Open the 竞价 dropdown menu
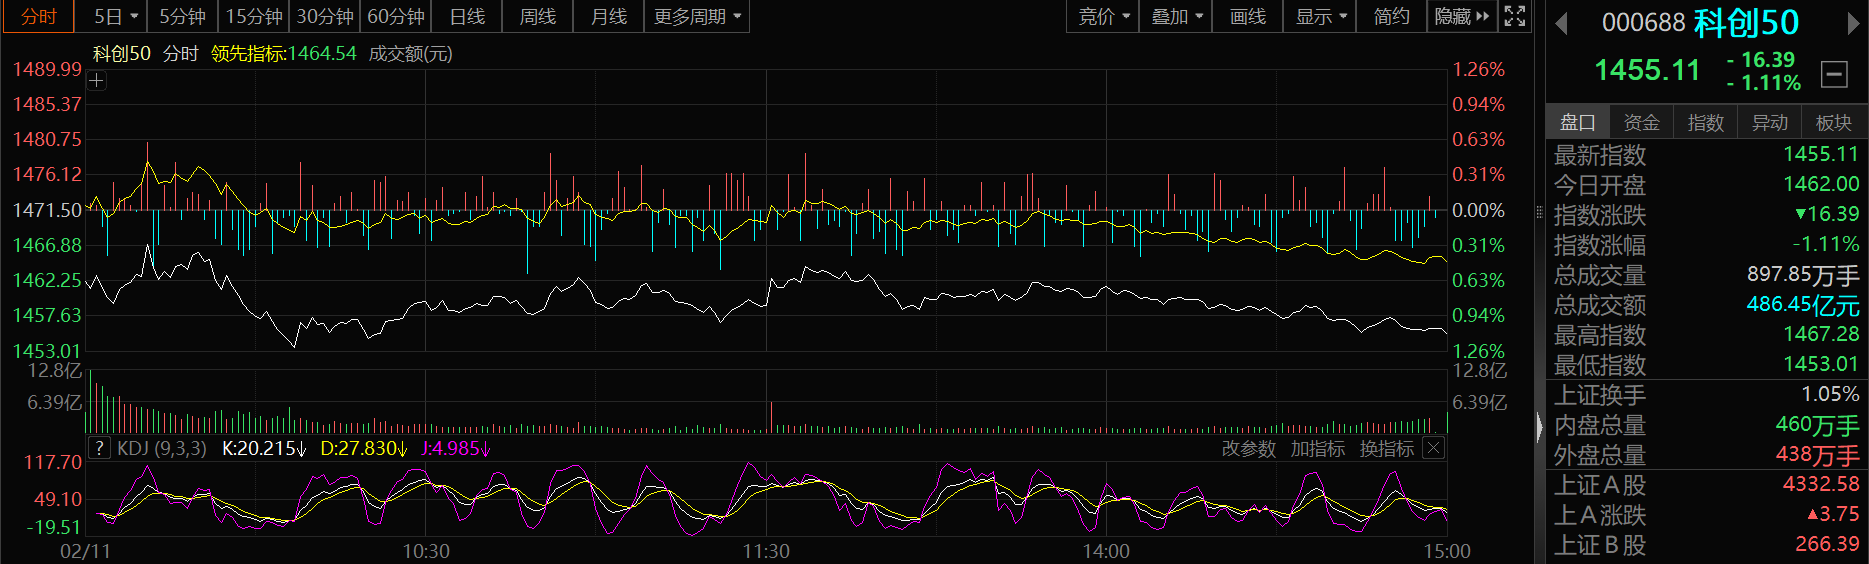This screenshot has width=1869, height=564. coord(1103,17)
